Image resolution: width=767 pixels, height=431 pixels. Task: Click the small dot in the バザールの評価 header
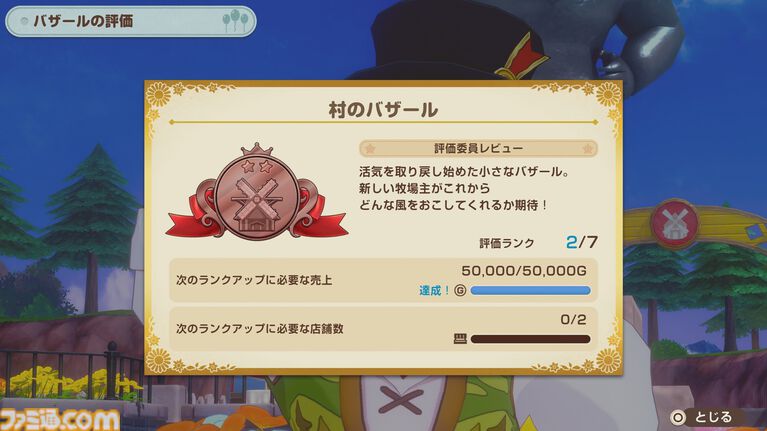(x=24, y=21)
